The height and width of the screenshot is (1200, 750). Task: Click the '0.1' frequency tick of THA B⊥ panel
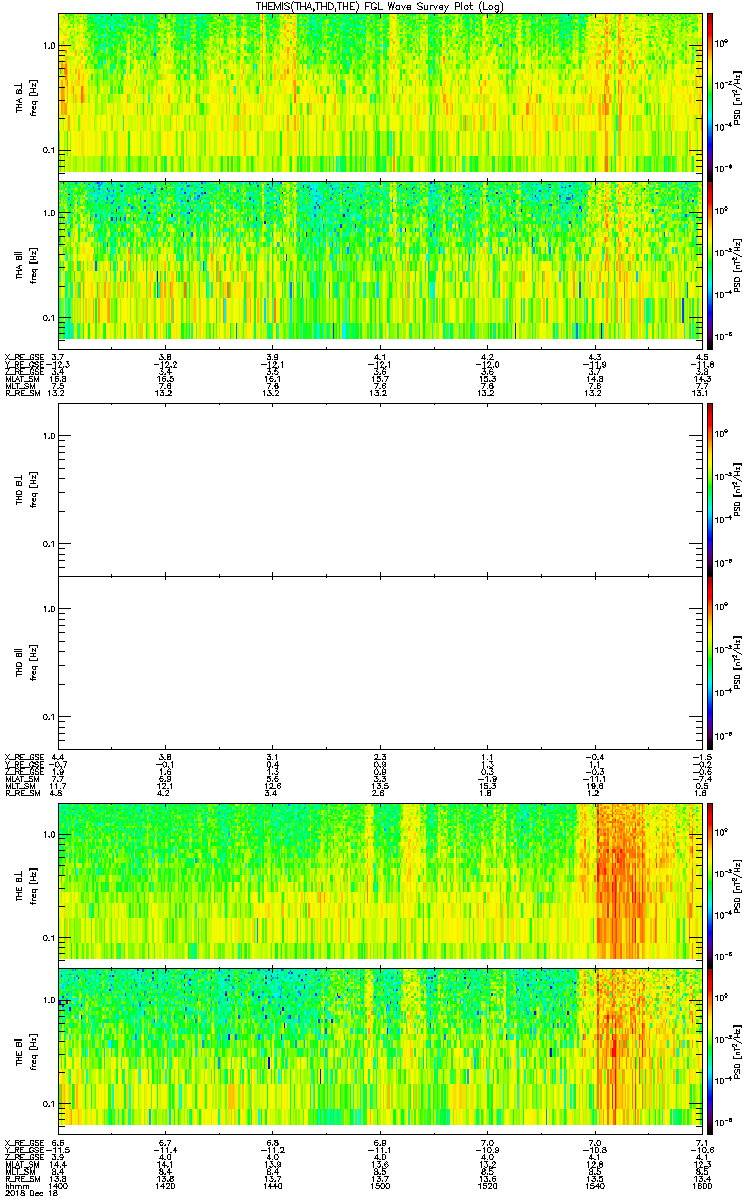point(48,151)
